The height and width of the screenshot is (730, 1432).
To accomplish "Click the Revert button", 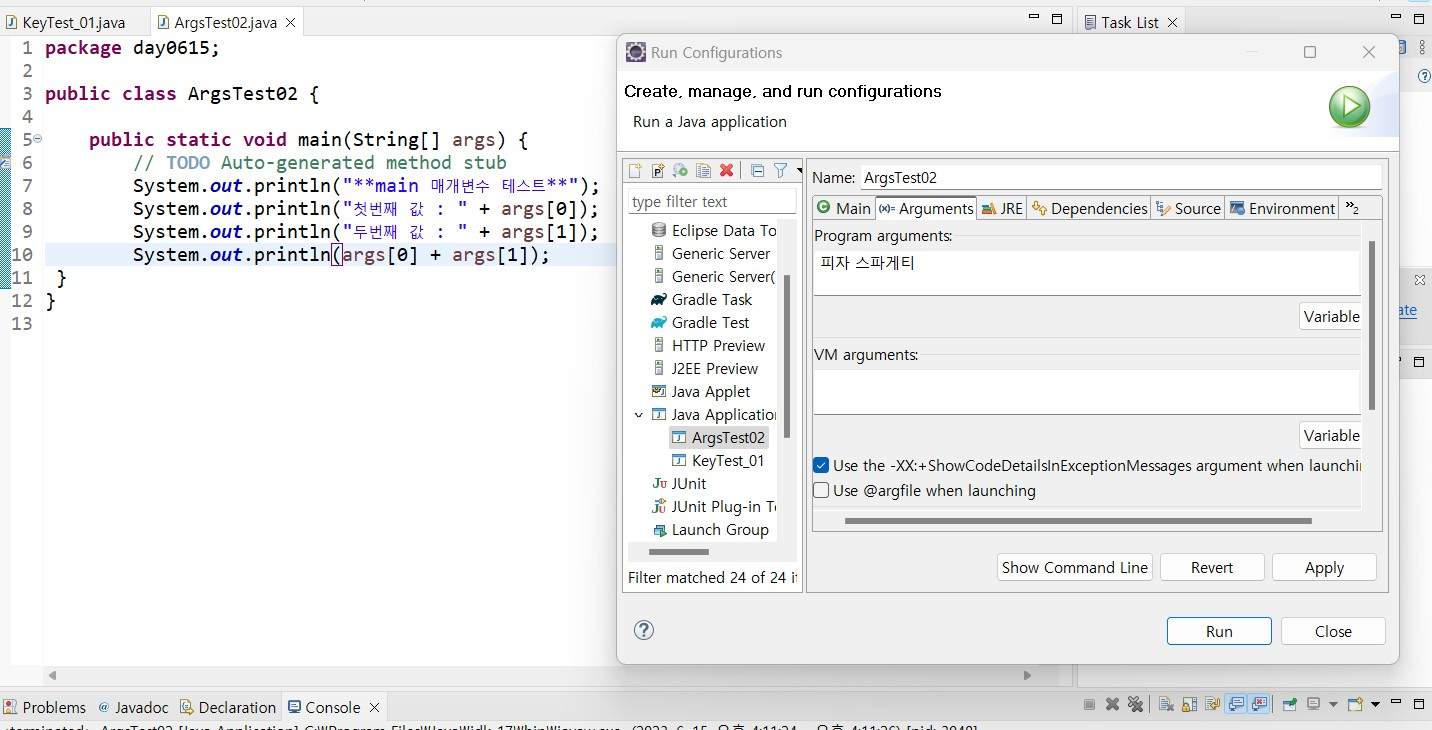I will pyautogui.click(x=1212, y=567).
